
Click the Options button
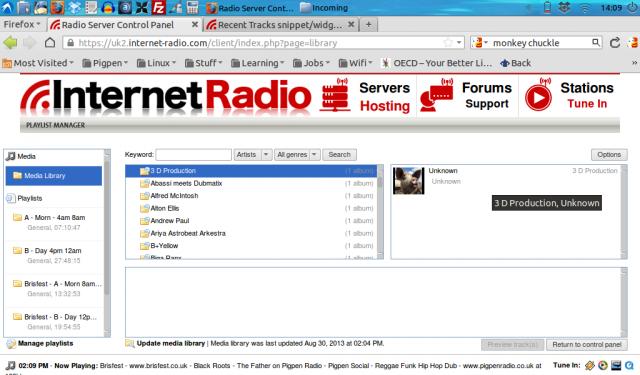point(609,155)
